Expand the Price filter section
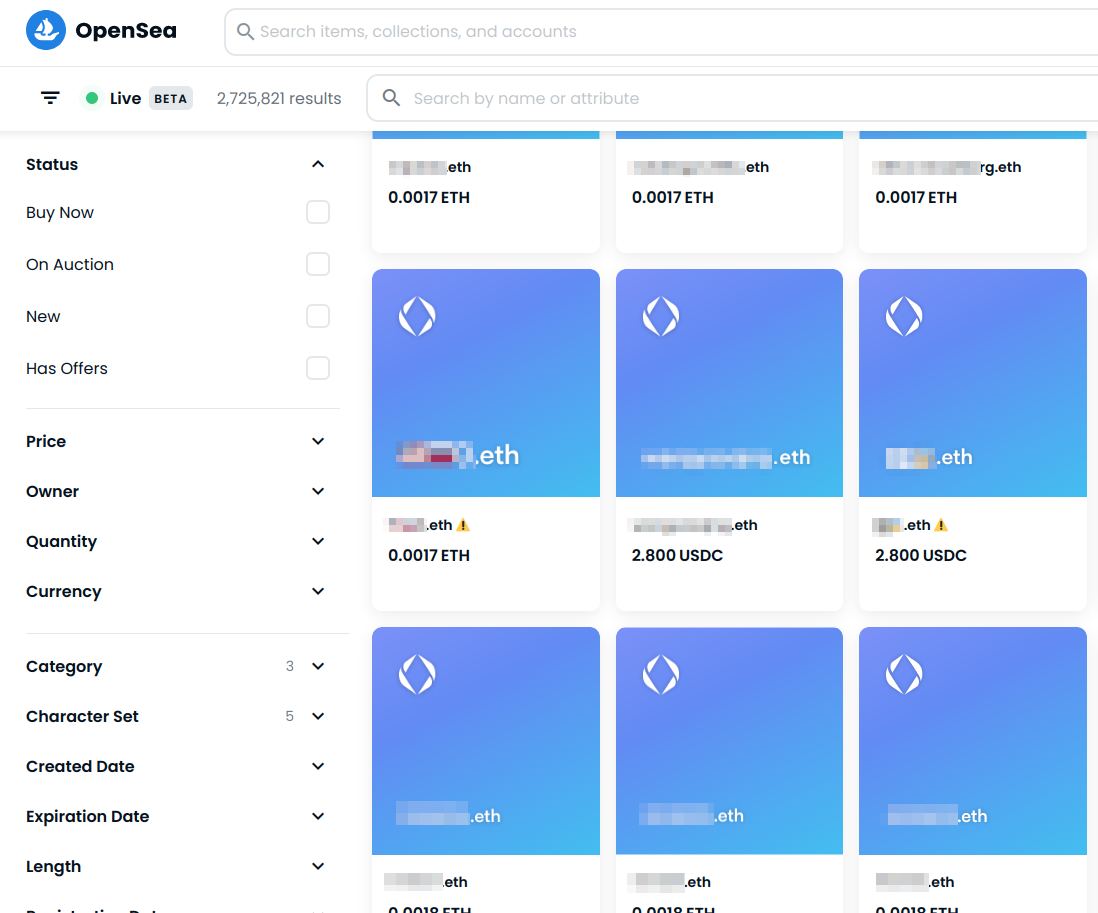1098x913 pixels. point(318,441)
